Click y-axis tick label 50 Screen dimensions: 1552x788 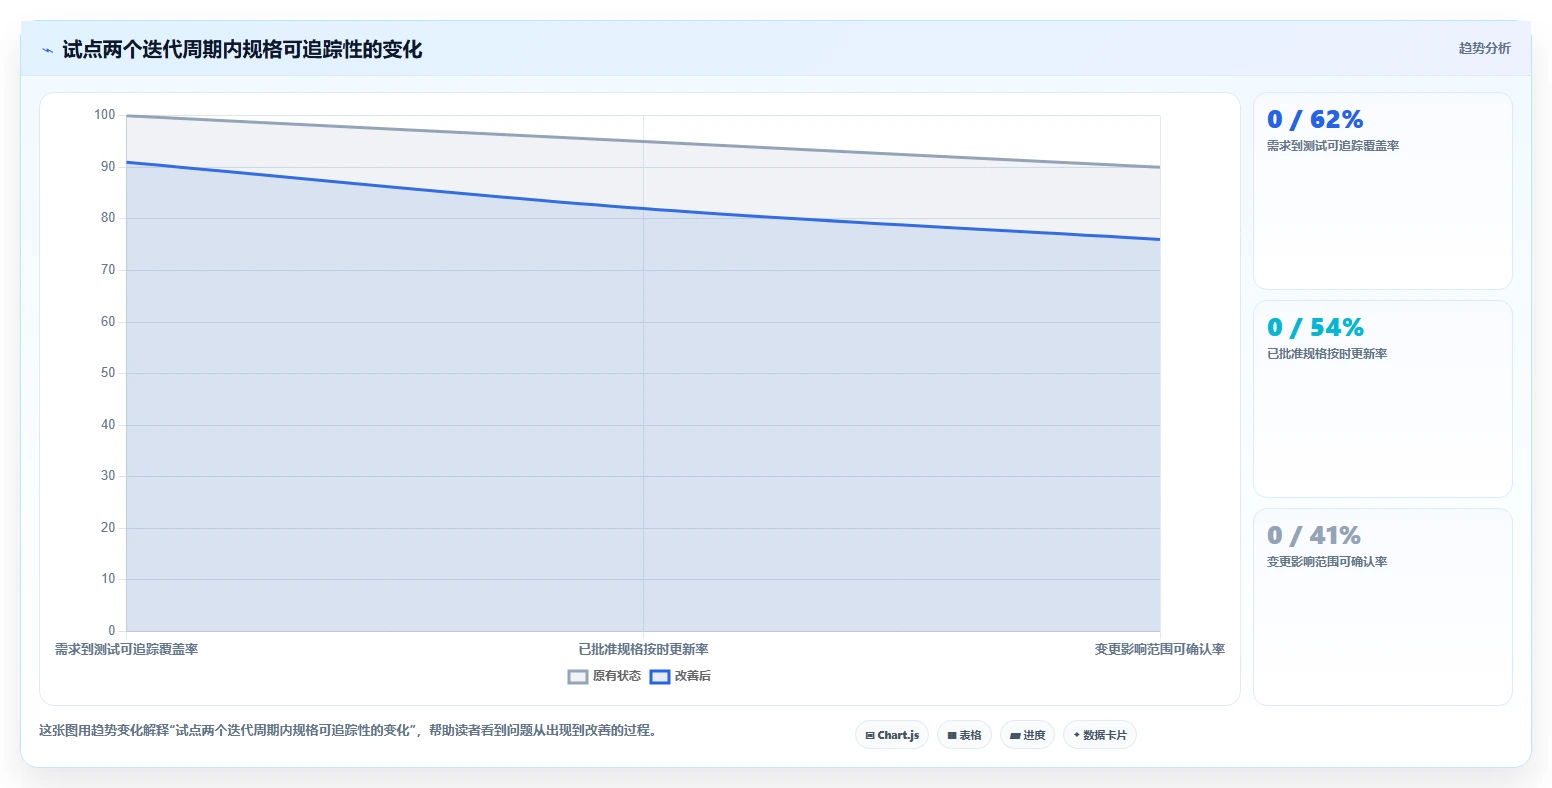[108, 373]
